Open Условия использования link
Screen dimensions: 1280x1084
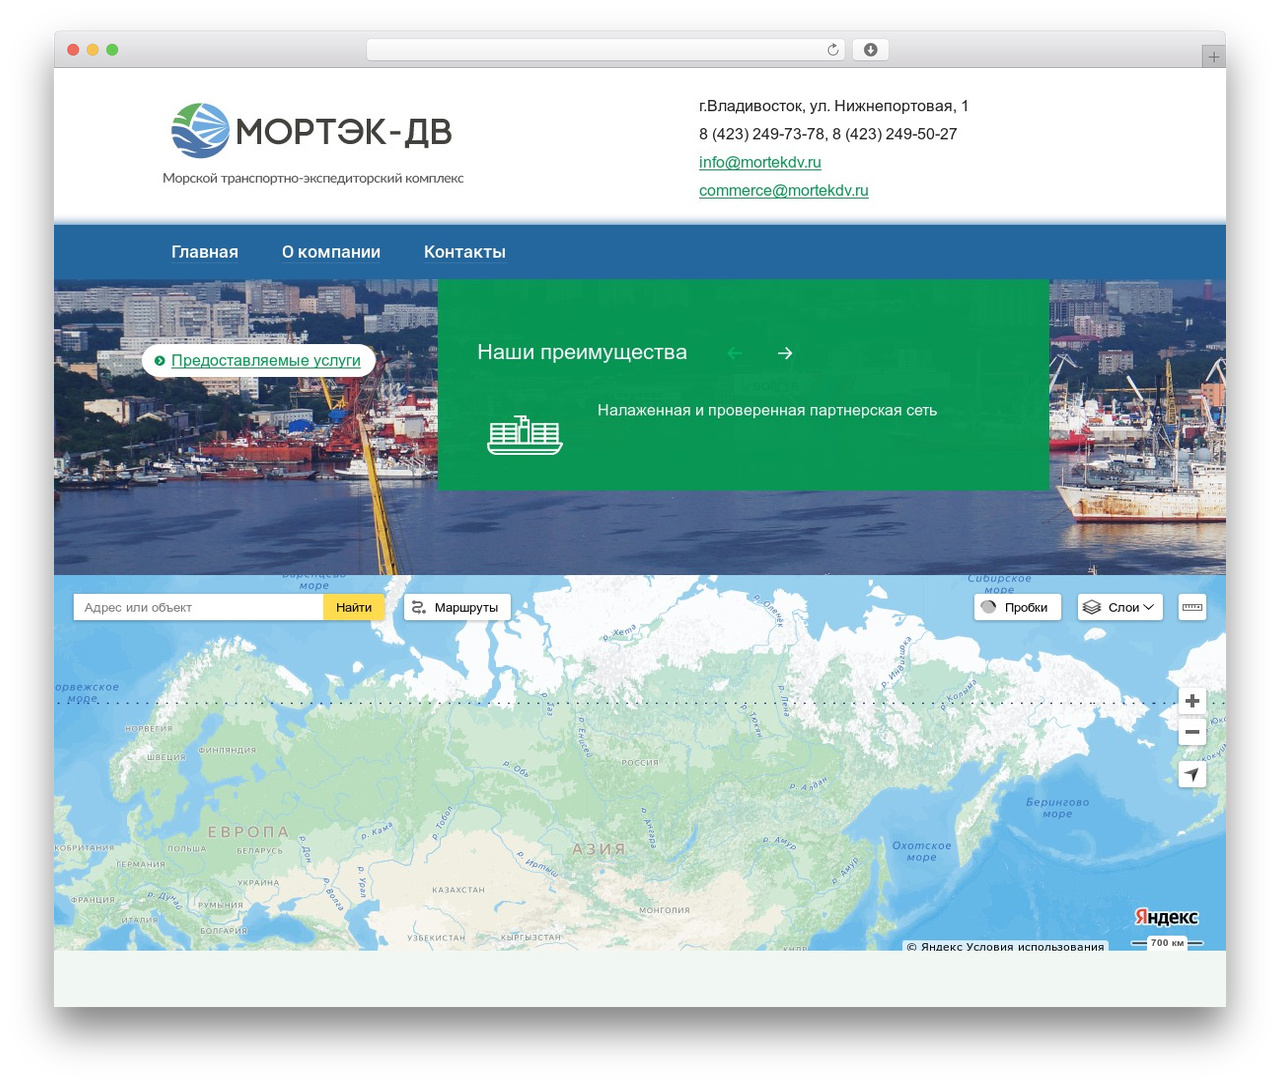(1036, 946)
